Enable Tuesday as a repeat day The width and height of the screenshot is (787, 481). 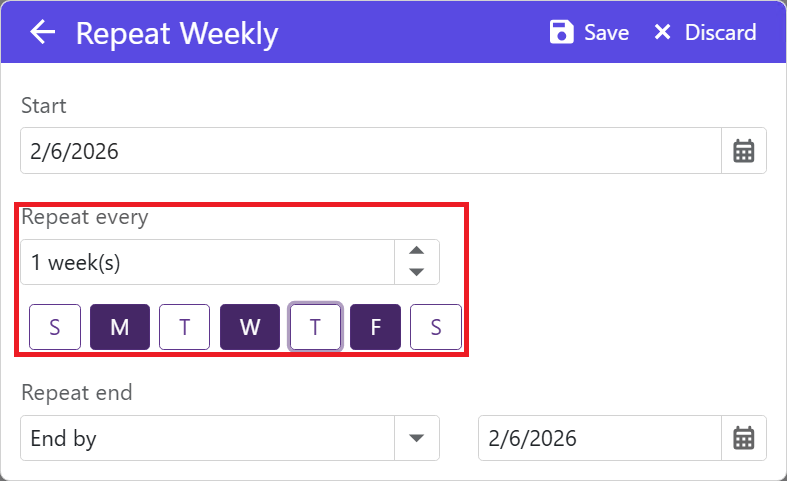185,328
